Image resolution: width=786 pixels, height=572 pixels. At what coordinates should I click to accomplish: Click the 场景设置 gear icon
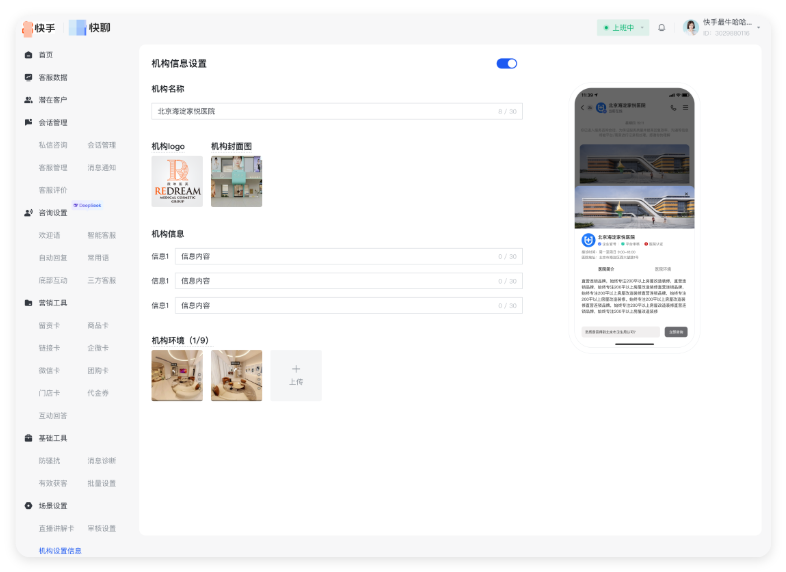point(29,506)
